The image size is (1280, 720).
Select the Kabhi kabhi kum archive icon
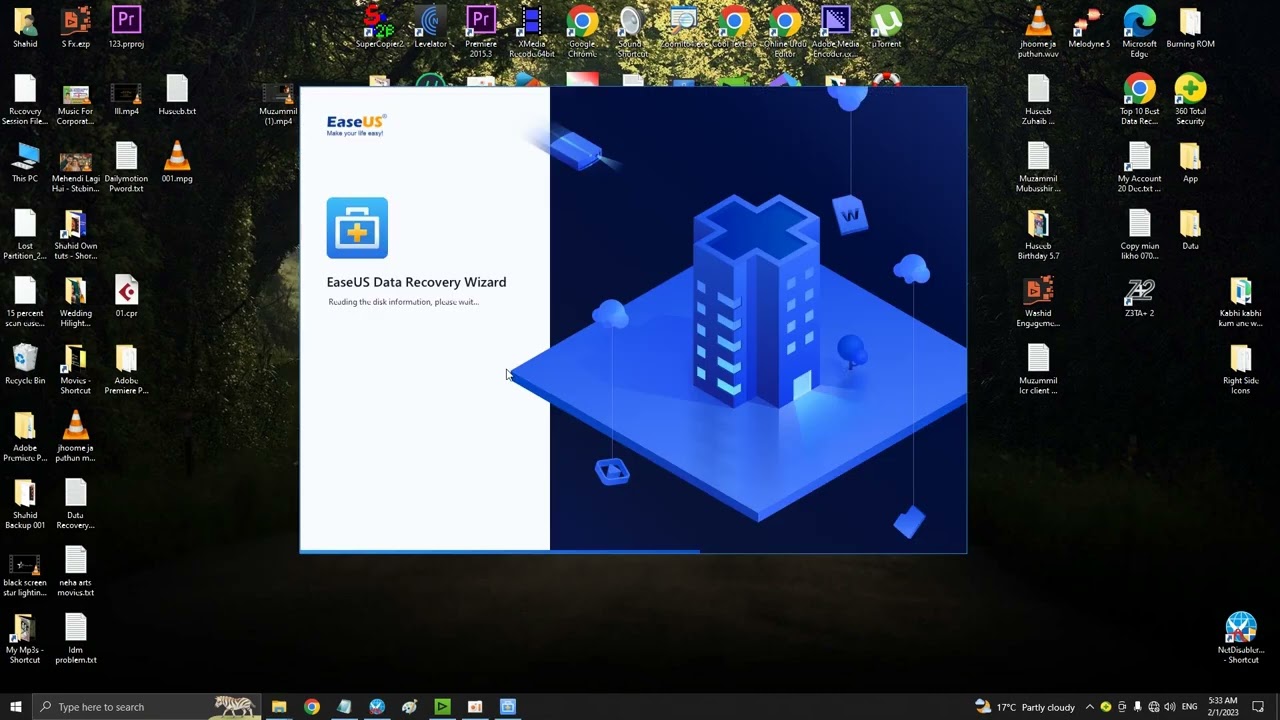(1240, 302)
